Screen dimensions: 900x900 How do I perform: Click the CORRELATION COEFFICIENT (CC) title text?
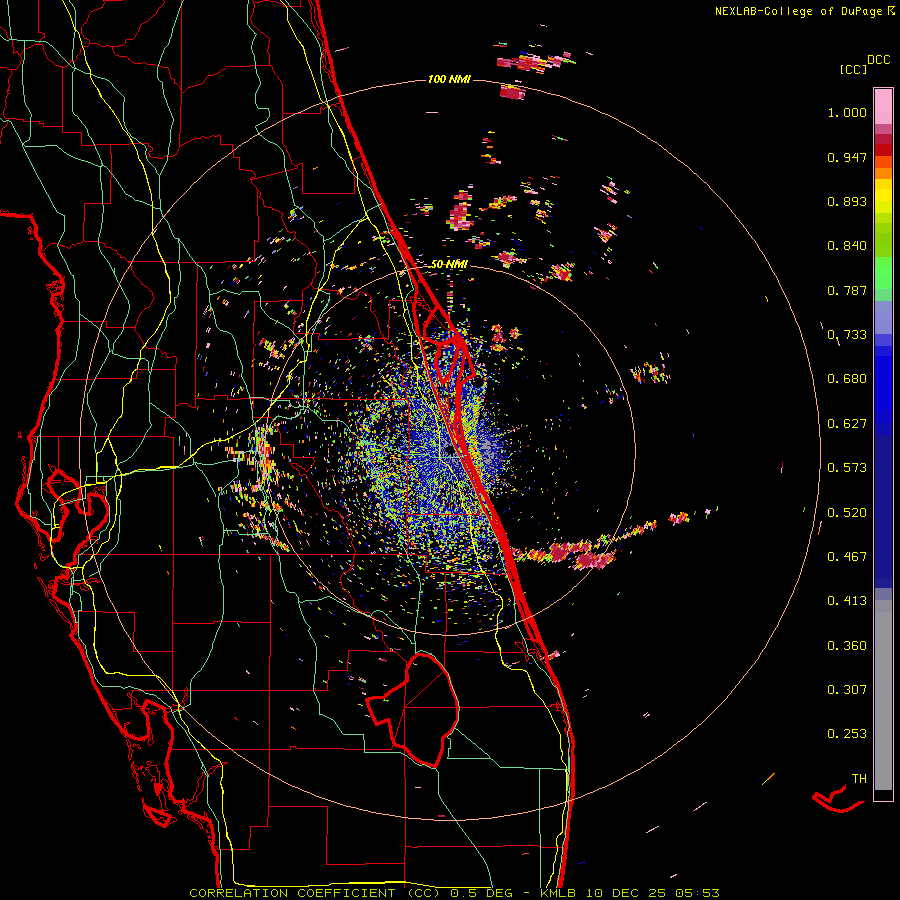point(315,893)
